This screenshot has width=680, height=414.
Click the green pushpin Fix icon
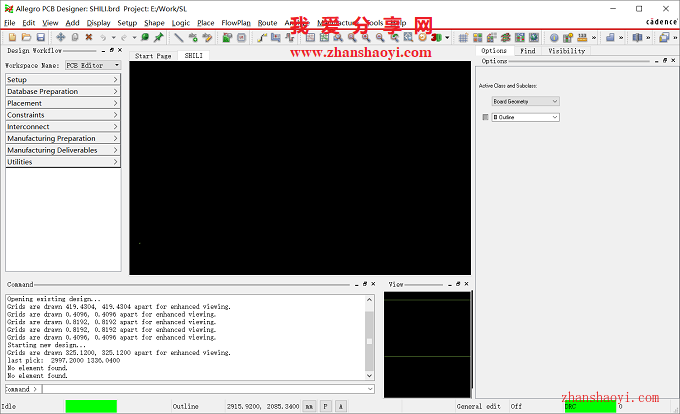coord(159,38)
